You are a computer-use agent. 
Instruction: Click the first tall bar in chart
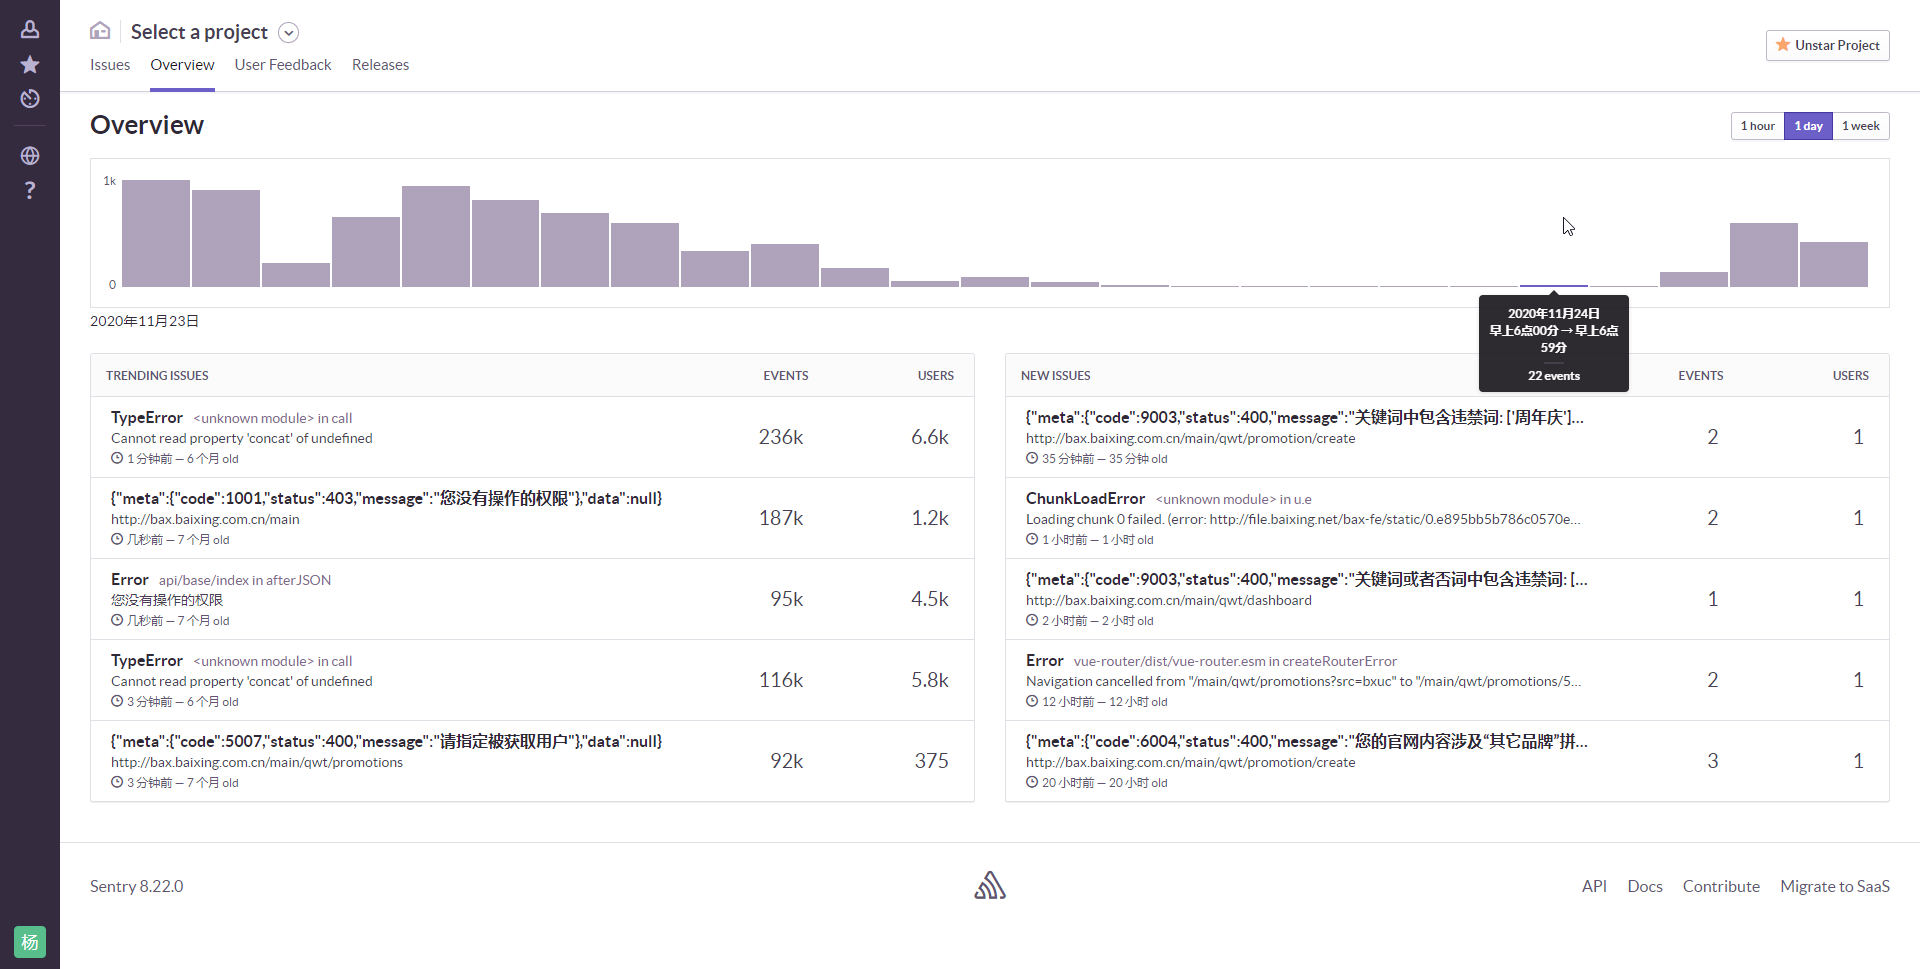pyautogui.click(x=156, y=234)
